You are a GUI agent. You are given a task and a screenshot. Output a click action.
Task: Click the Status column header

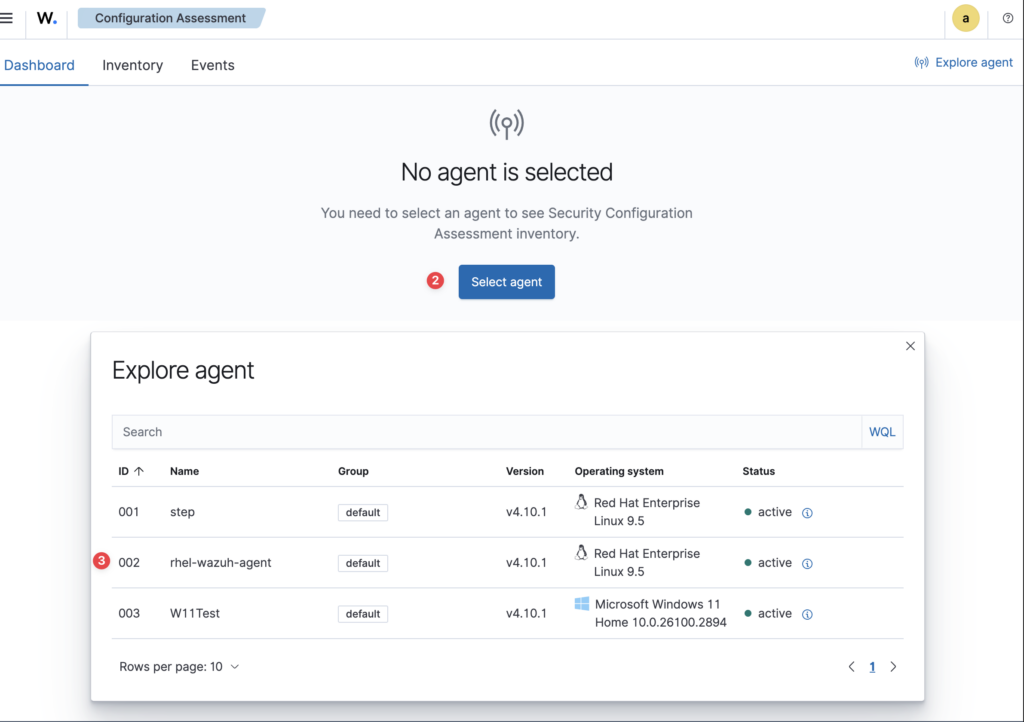point(759,471)
